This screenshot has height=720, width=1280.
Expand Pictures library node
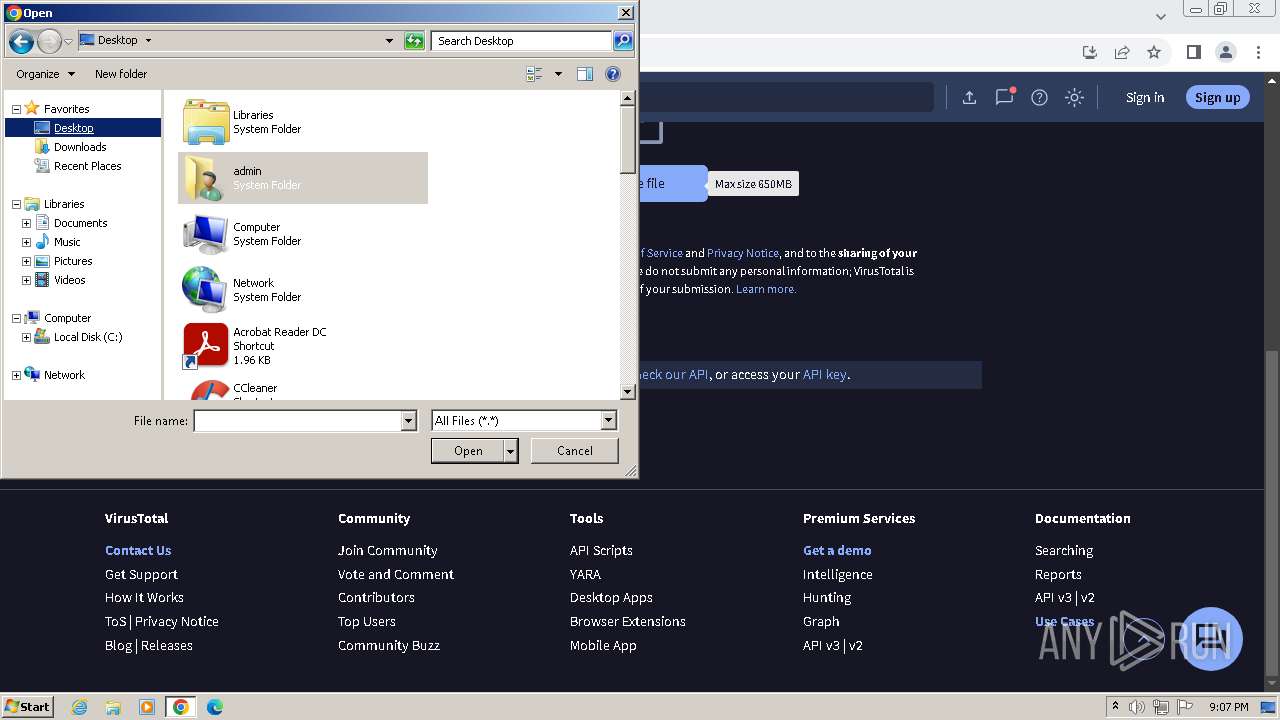(27, 261)
